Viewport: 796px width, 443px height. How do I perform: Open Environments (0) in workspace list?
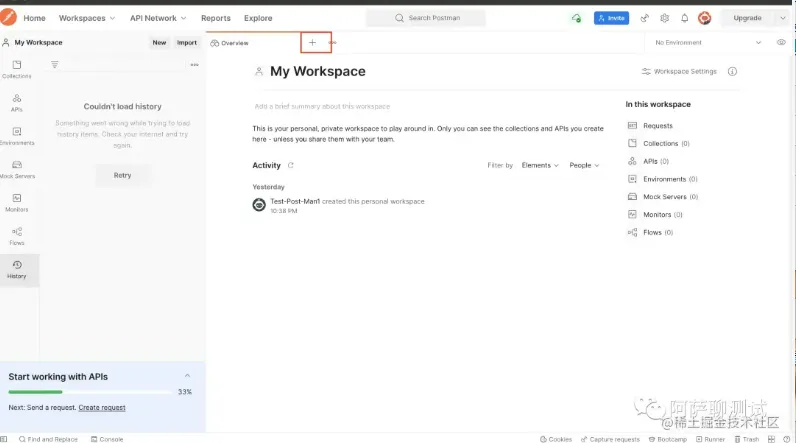pos(662,179)
